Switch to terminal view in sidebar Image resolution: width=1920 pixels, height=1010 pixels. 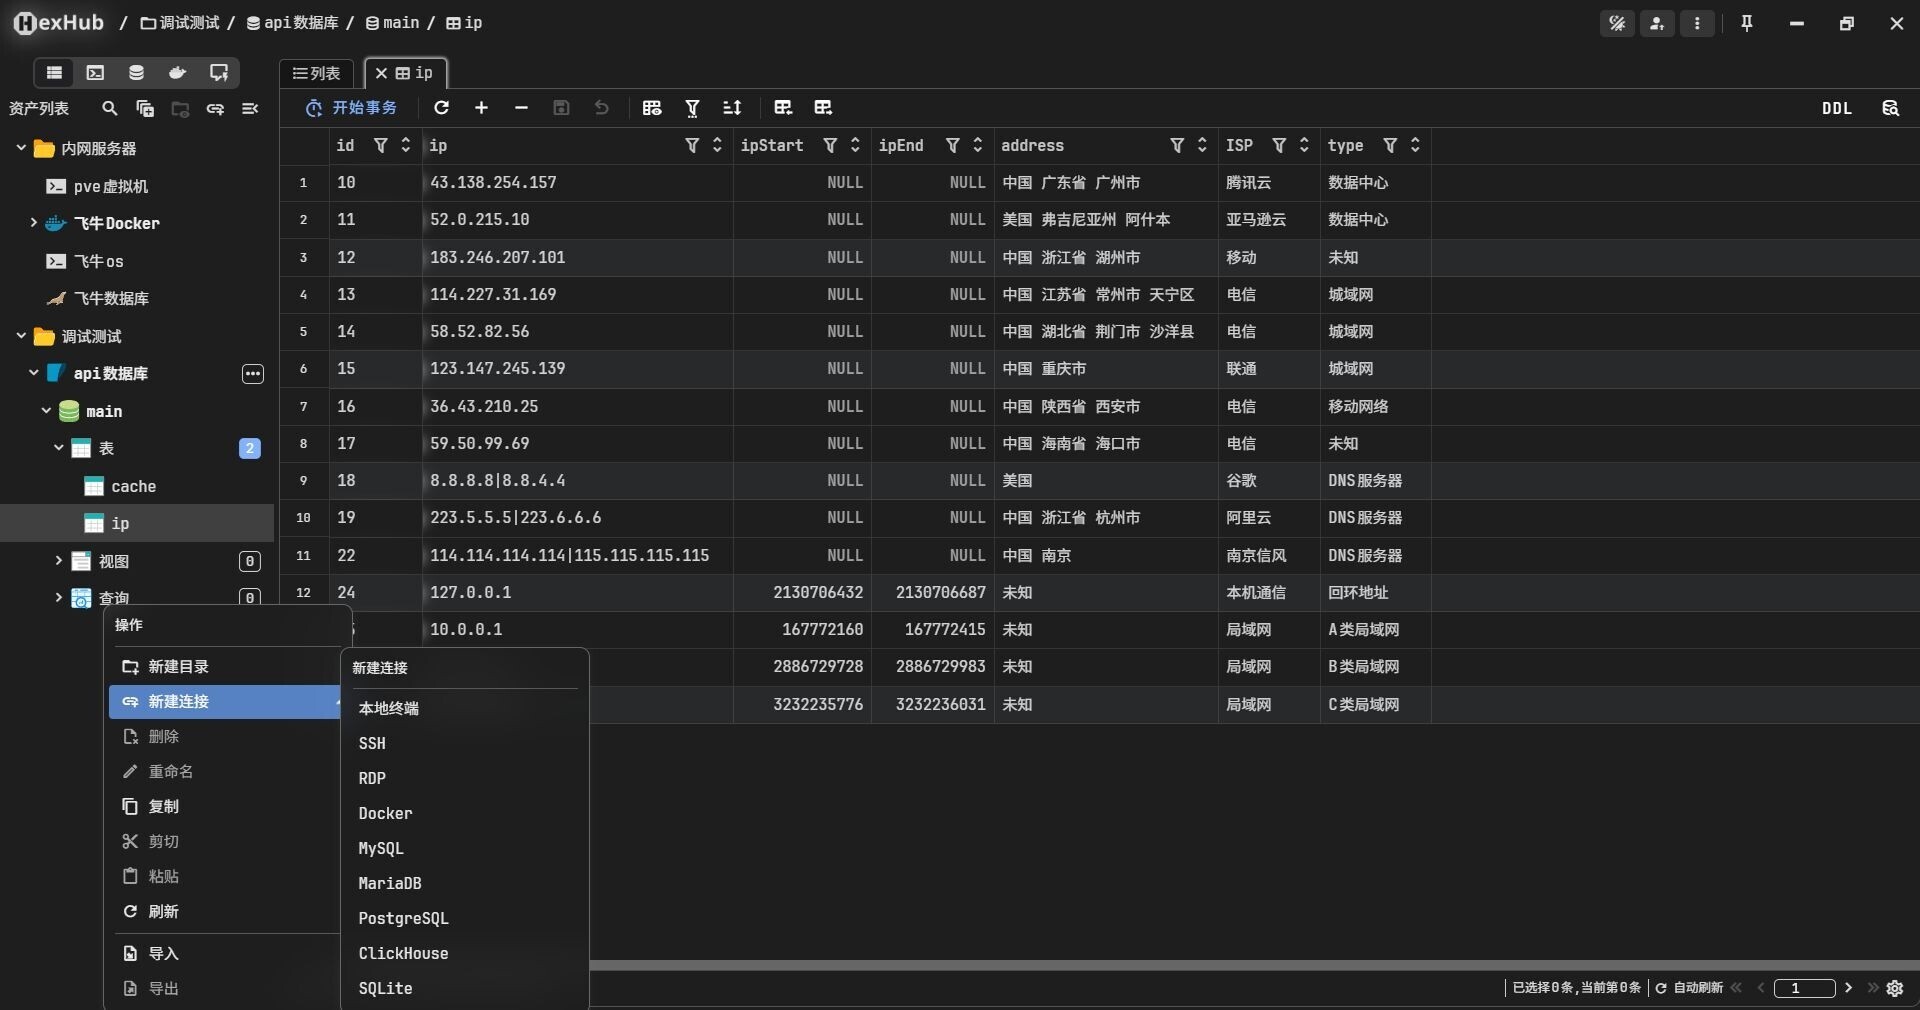(95, 73)
